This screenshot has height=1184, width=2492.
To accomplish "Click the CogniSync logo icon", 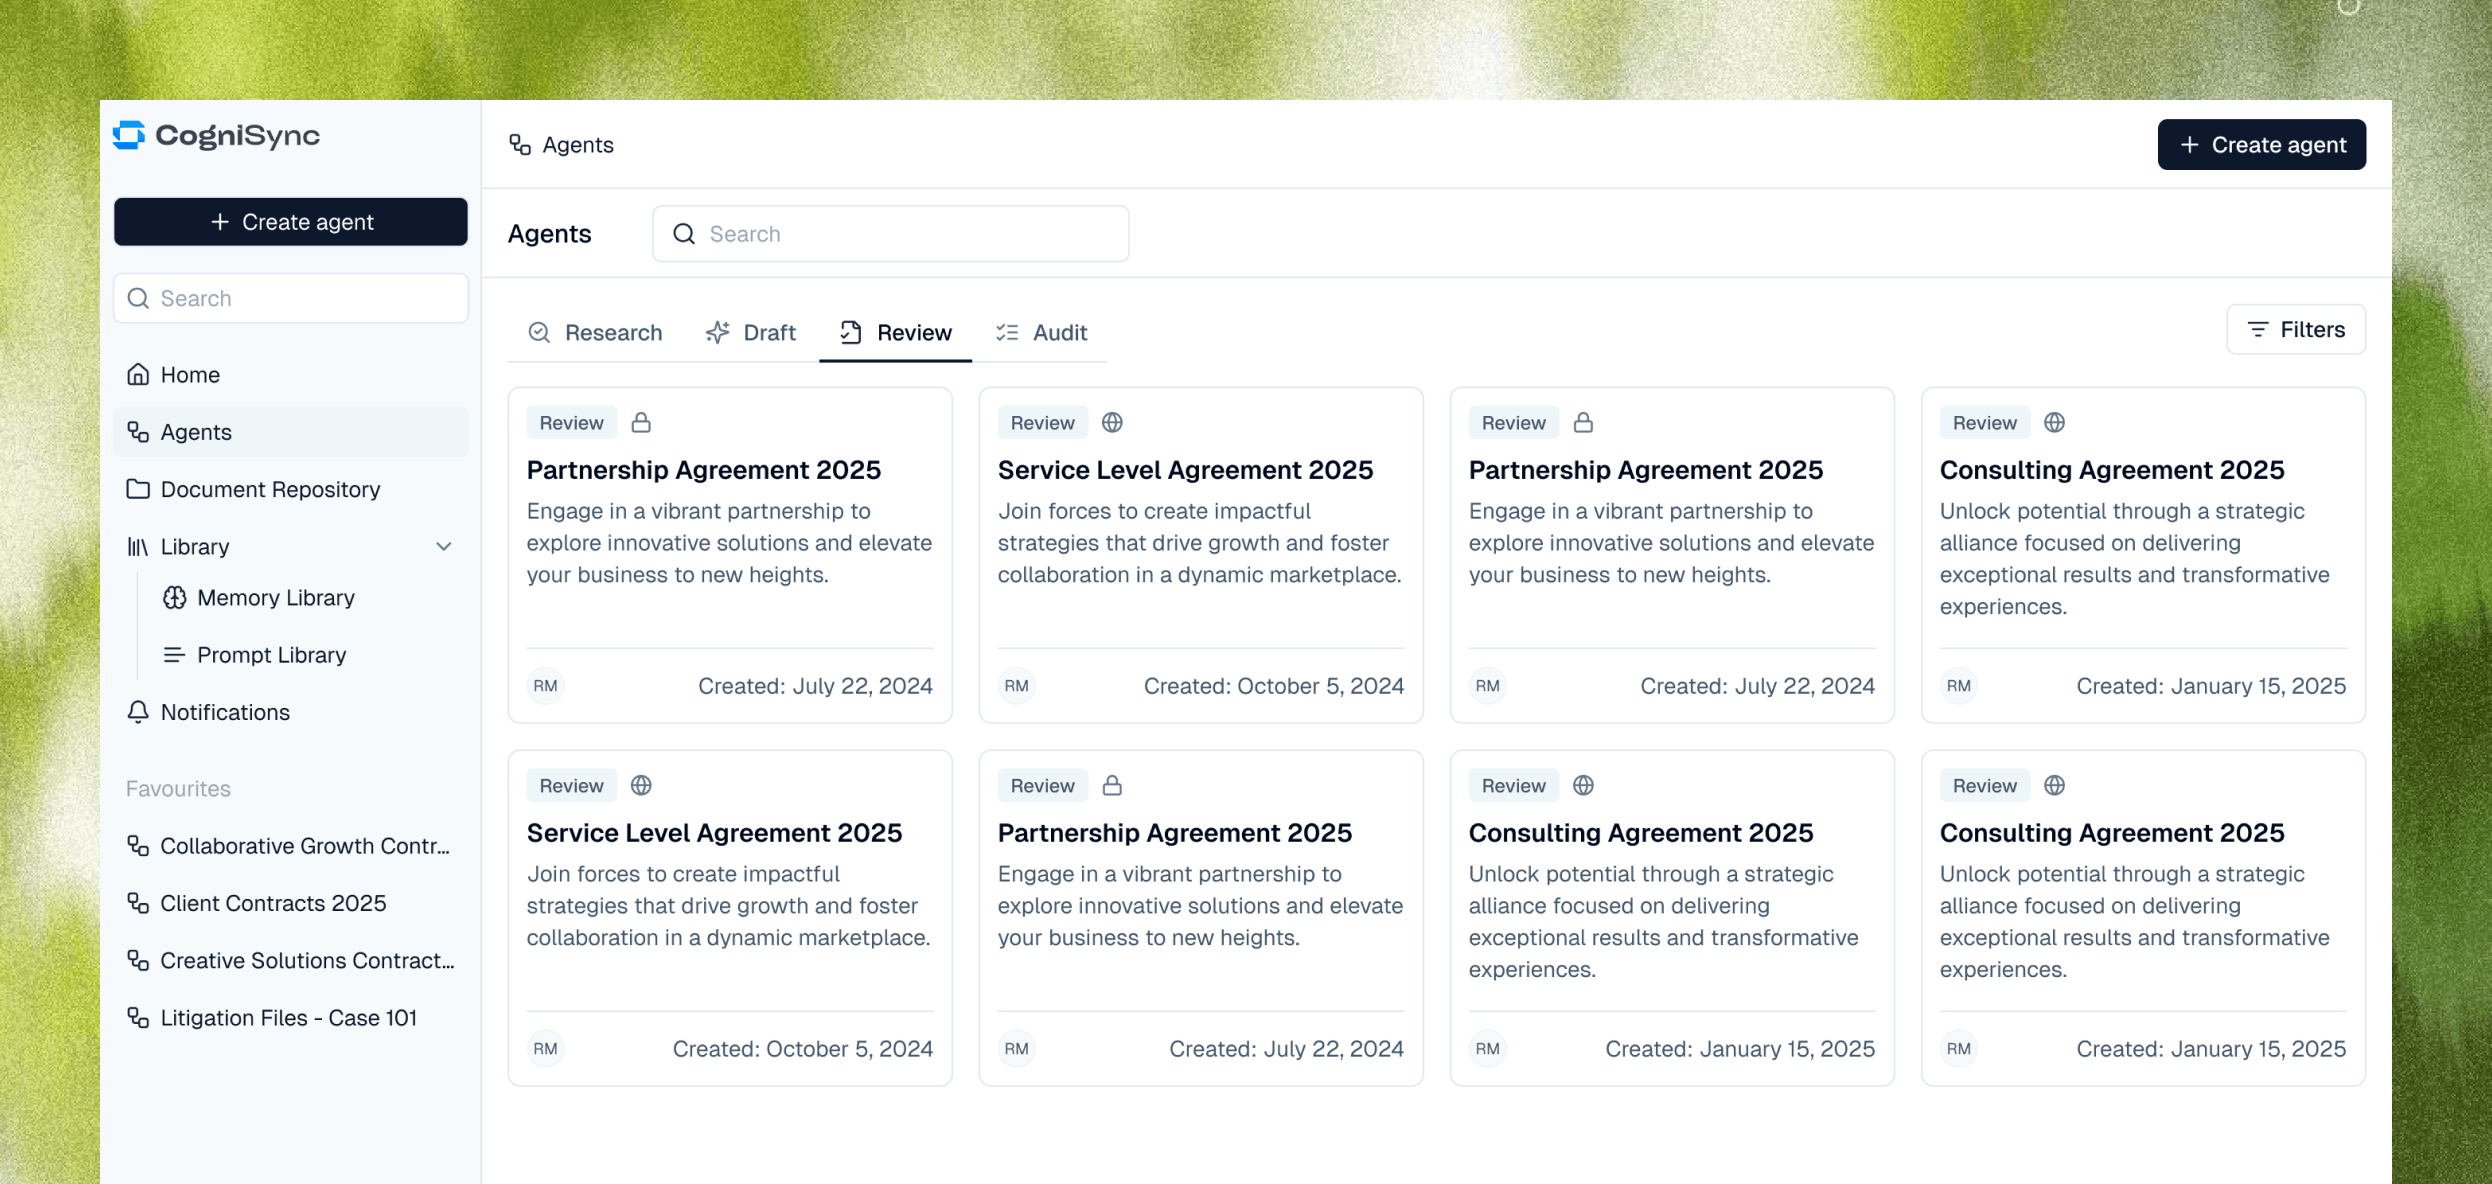I will [130, 135].
